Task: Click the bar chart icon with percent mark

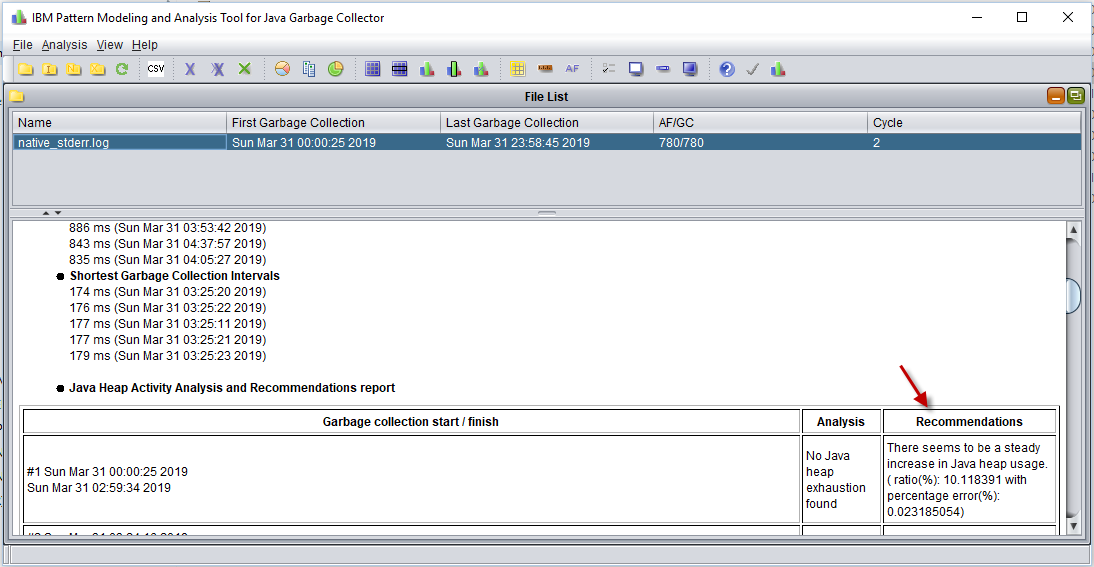Action: coord(481,69)
